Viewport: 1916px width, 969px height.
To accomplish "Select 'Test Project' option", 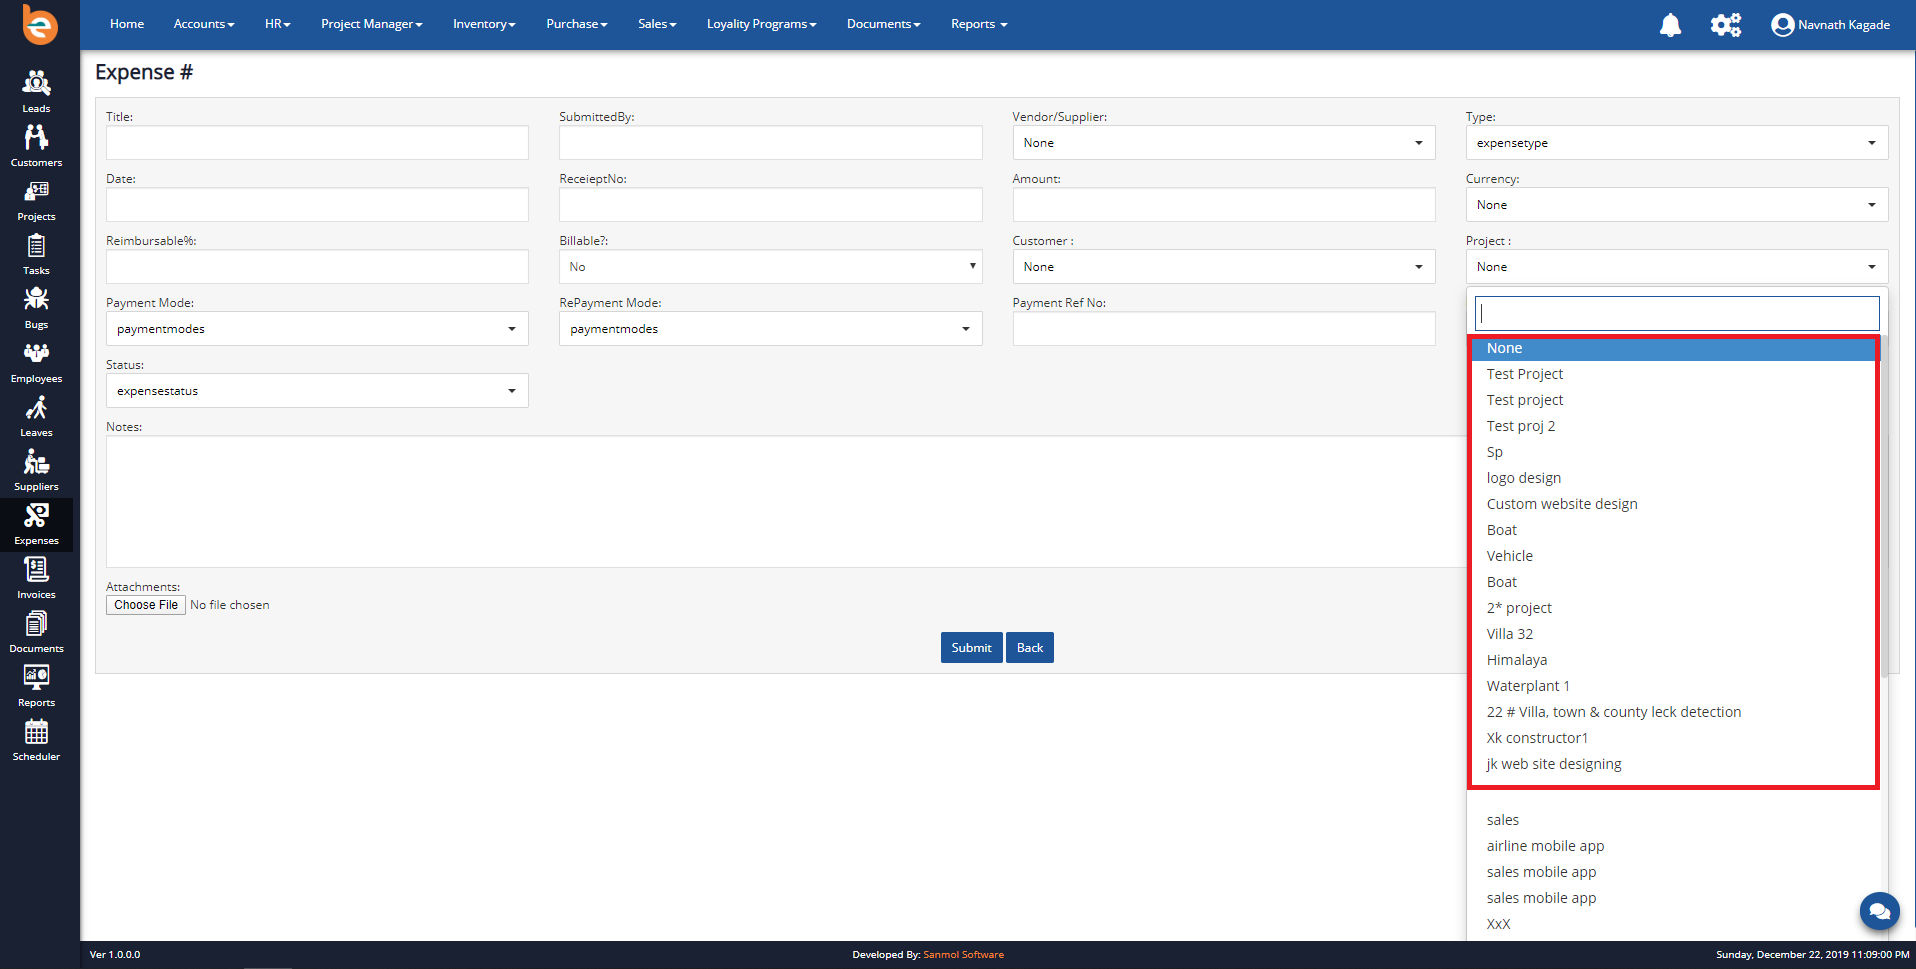I will pyautogui.click(x=1674, y=374).
